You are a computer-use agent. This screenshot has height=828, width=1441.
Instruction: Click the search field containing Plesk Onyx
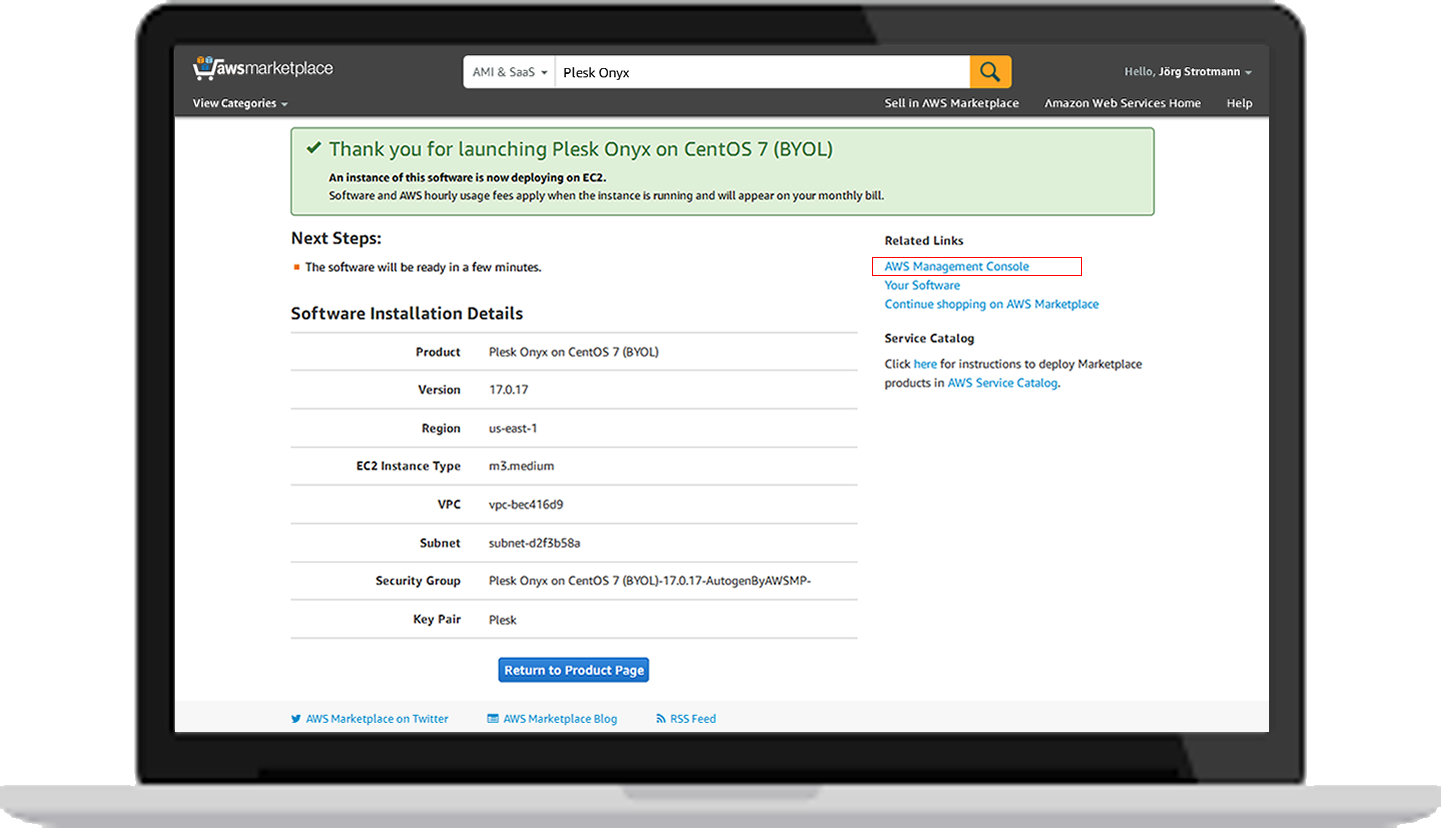[762, 72]
